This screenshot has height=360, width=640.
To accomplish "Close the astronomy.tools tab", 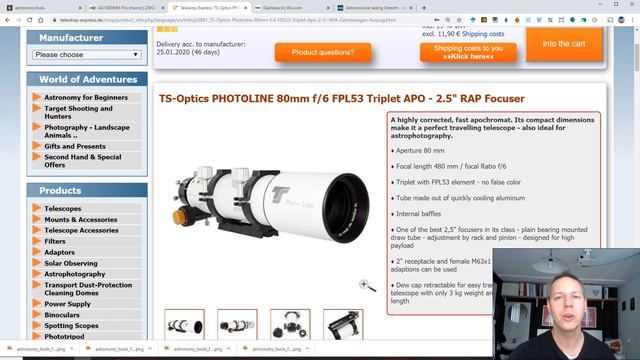I will point(80,8).
